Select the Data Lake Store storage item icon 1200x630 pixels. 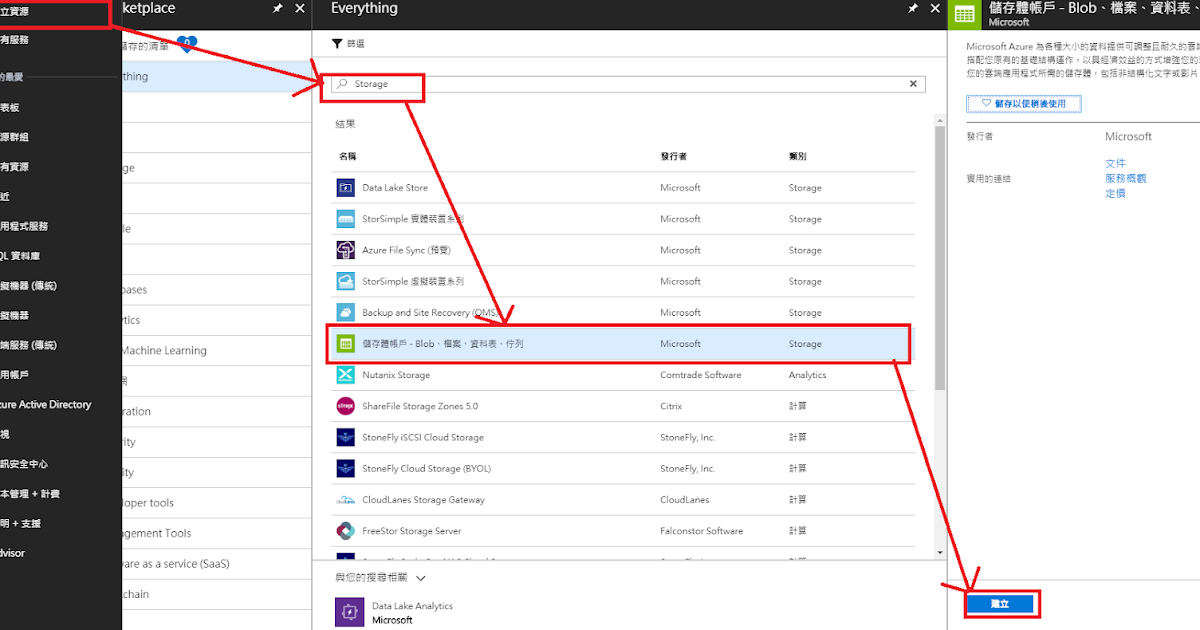click(347, 187)
